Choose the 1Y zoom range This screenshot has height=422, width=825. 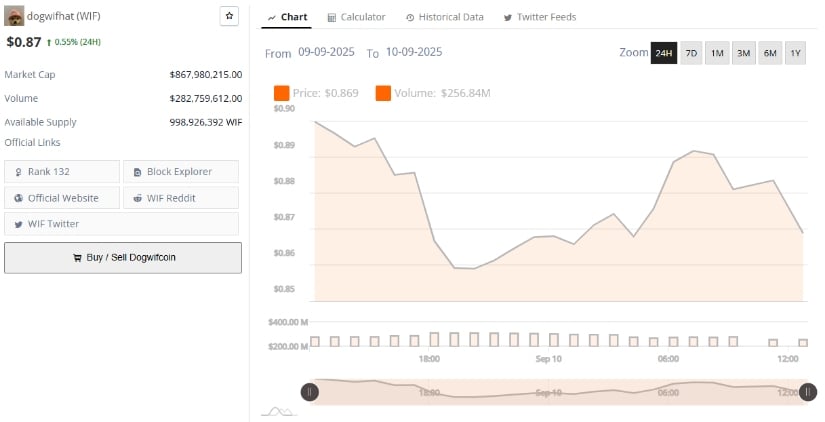pos(796,53)
